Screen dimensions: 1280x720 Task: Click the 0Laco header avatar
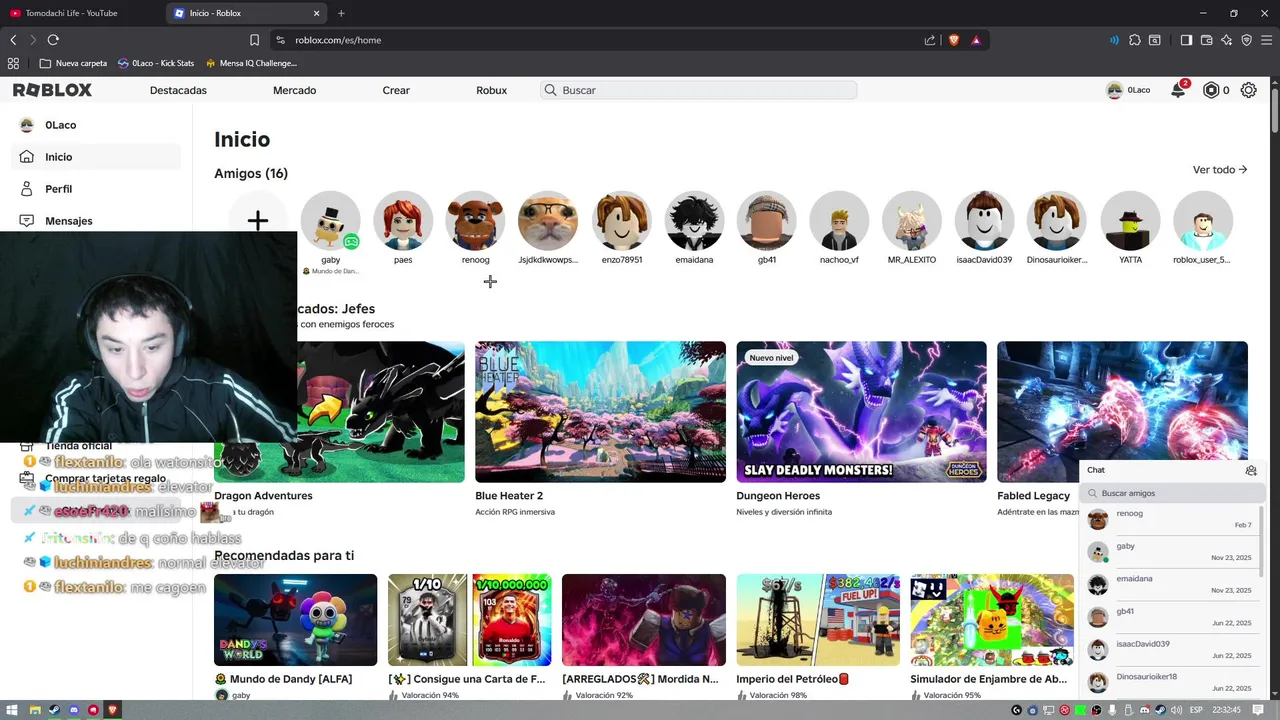pos(1114,90)
